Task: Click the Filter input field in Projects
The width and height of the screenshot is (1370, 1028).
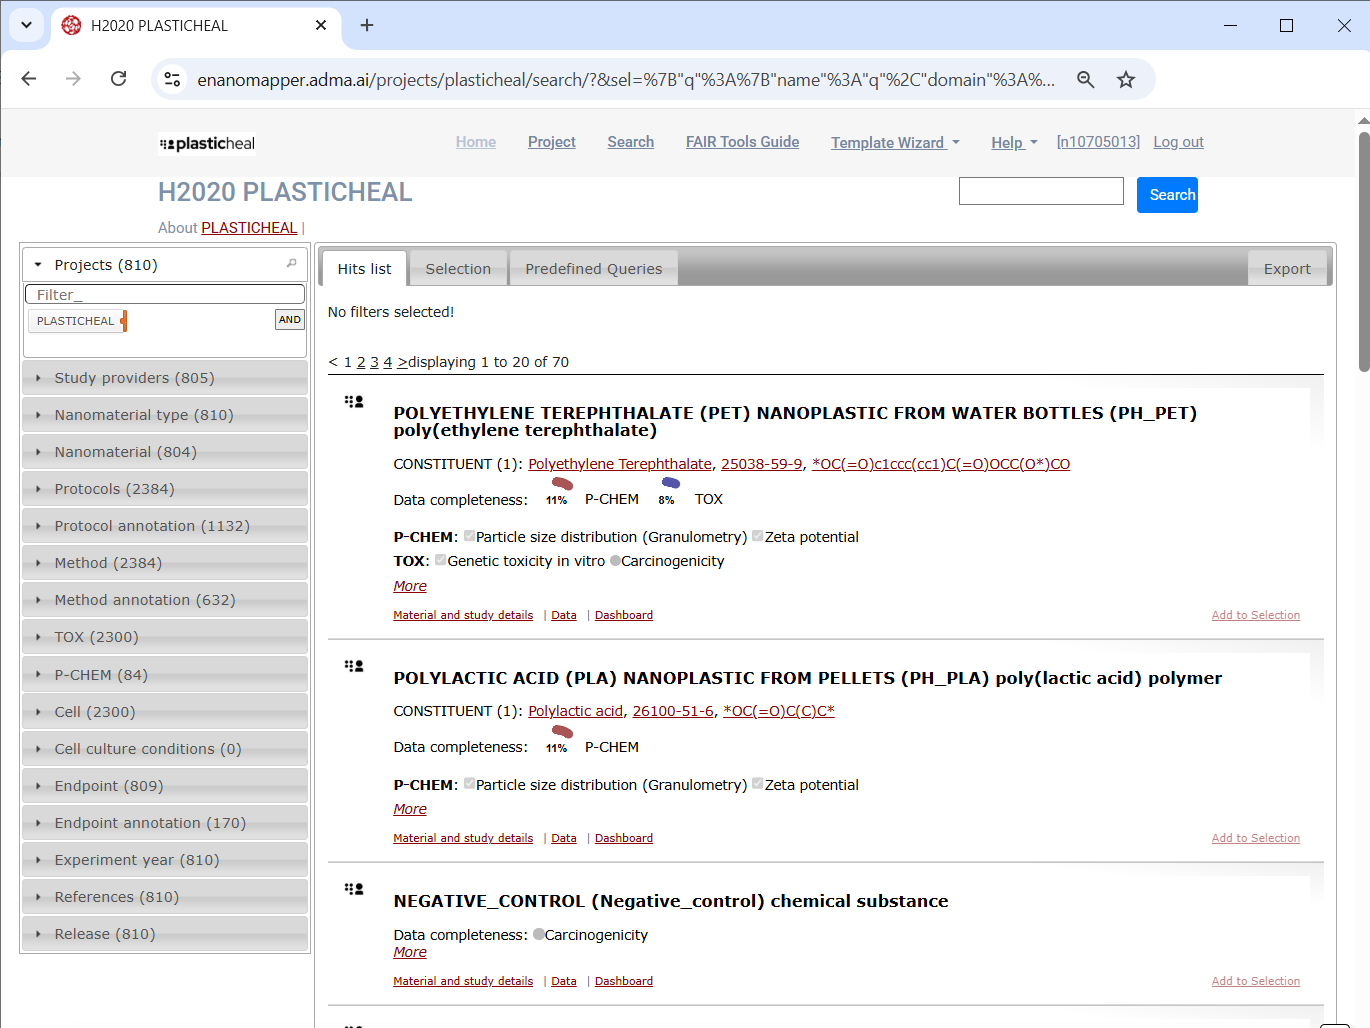Action: coord(165,295)
